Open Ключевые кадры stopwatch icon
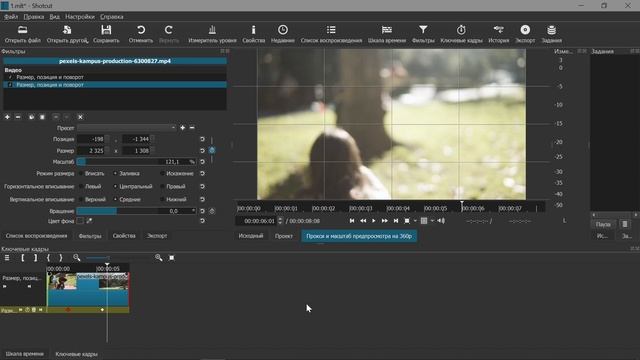 [x=461, y=34]
